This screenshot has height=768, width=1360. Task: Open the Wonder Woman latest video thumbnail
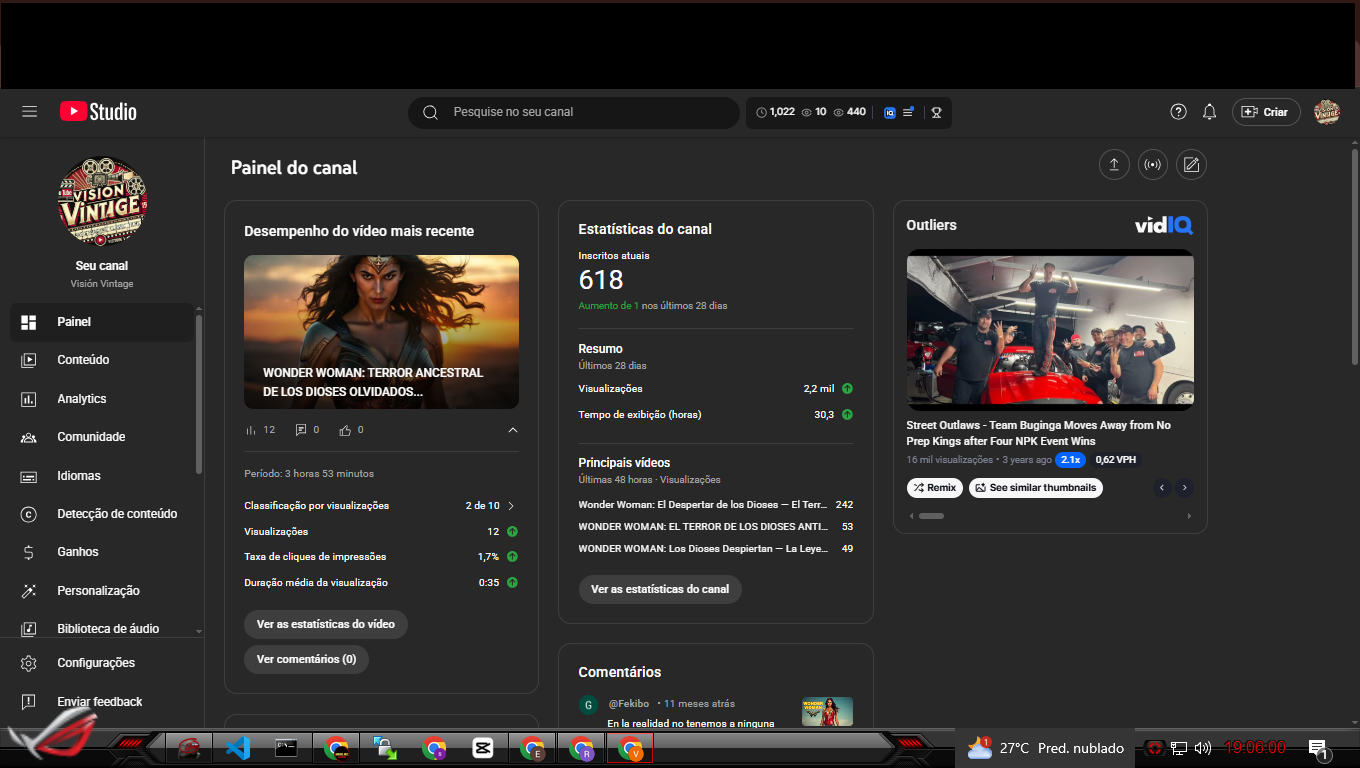[x=381, y=331]
